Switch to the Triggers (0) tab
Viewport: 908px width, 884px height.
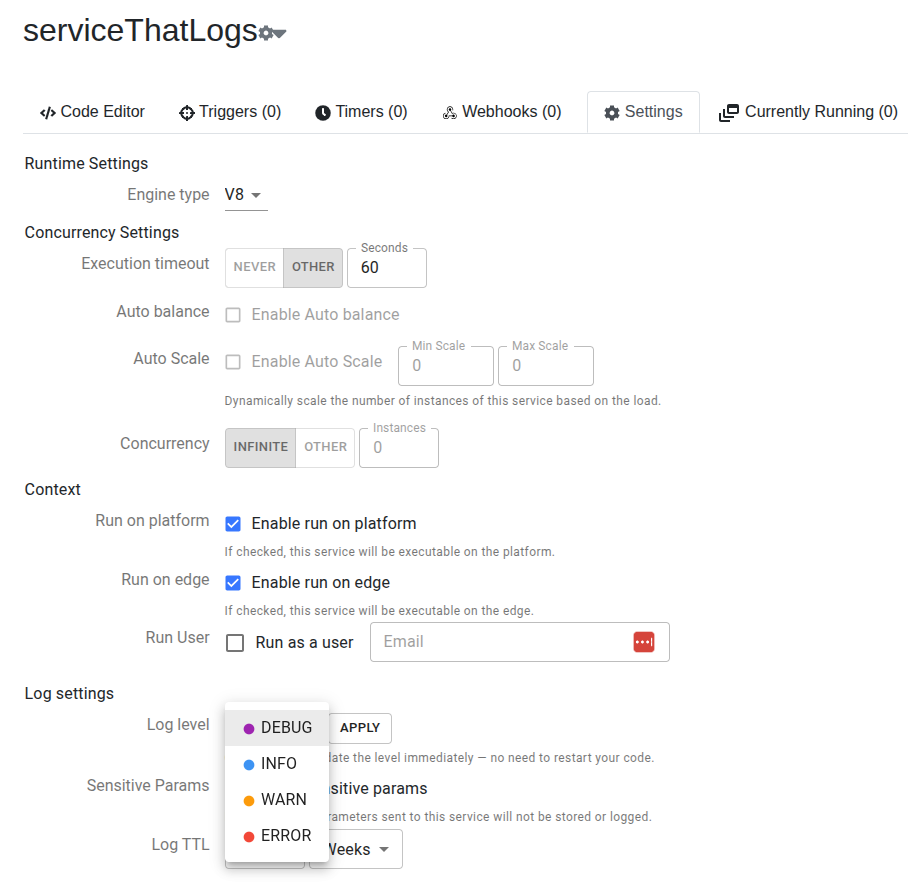(230, 112)
